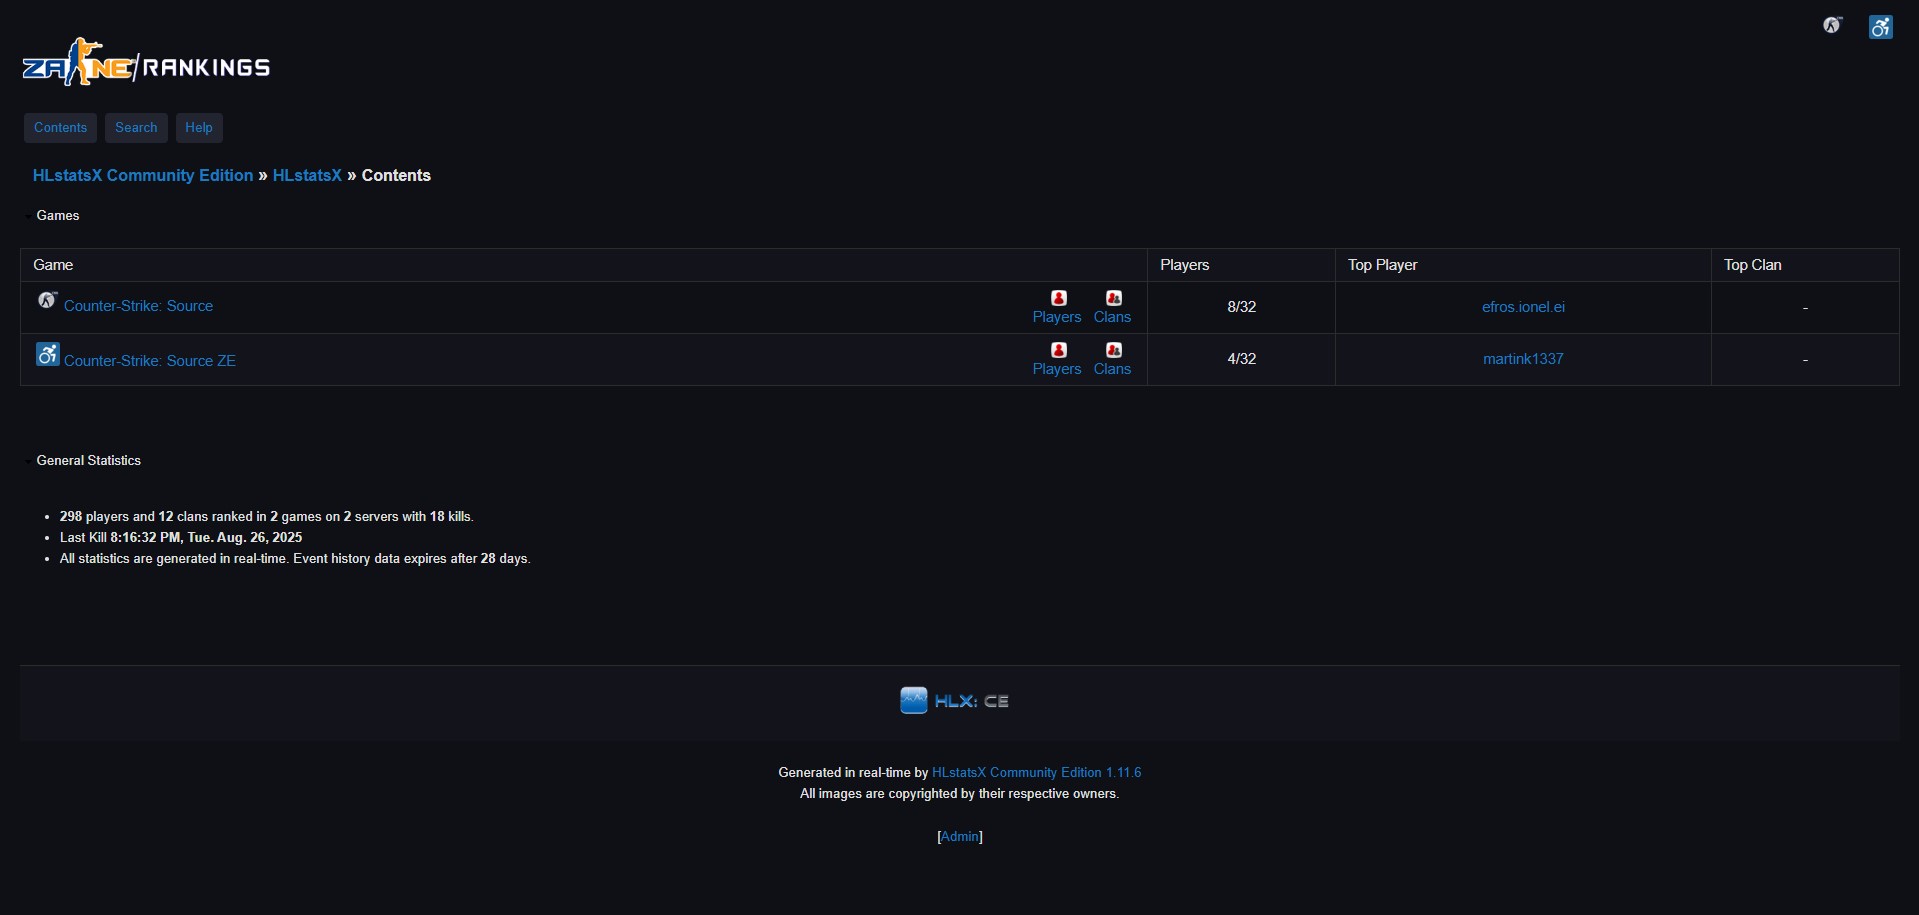Image resolution: width=1919 pixels, height=915 pixels.
Task: Open Clans icon in Counter-Strike: Source row
Action: (1113, 298)
